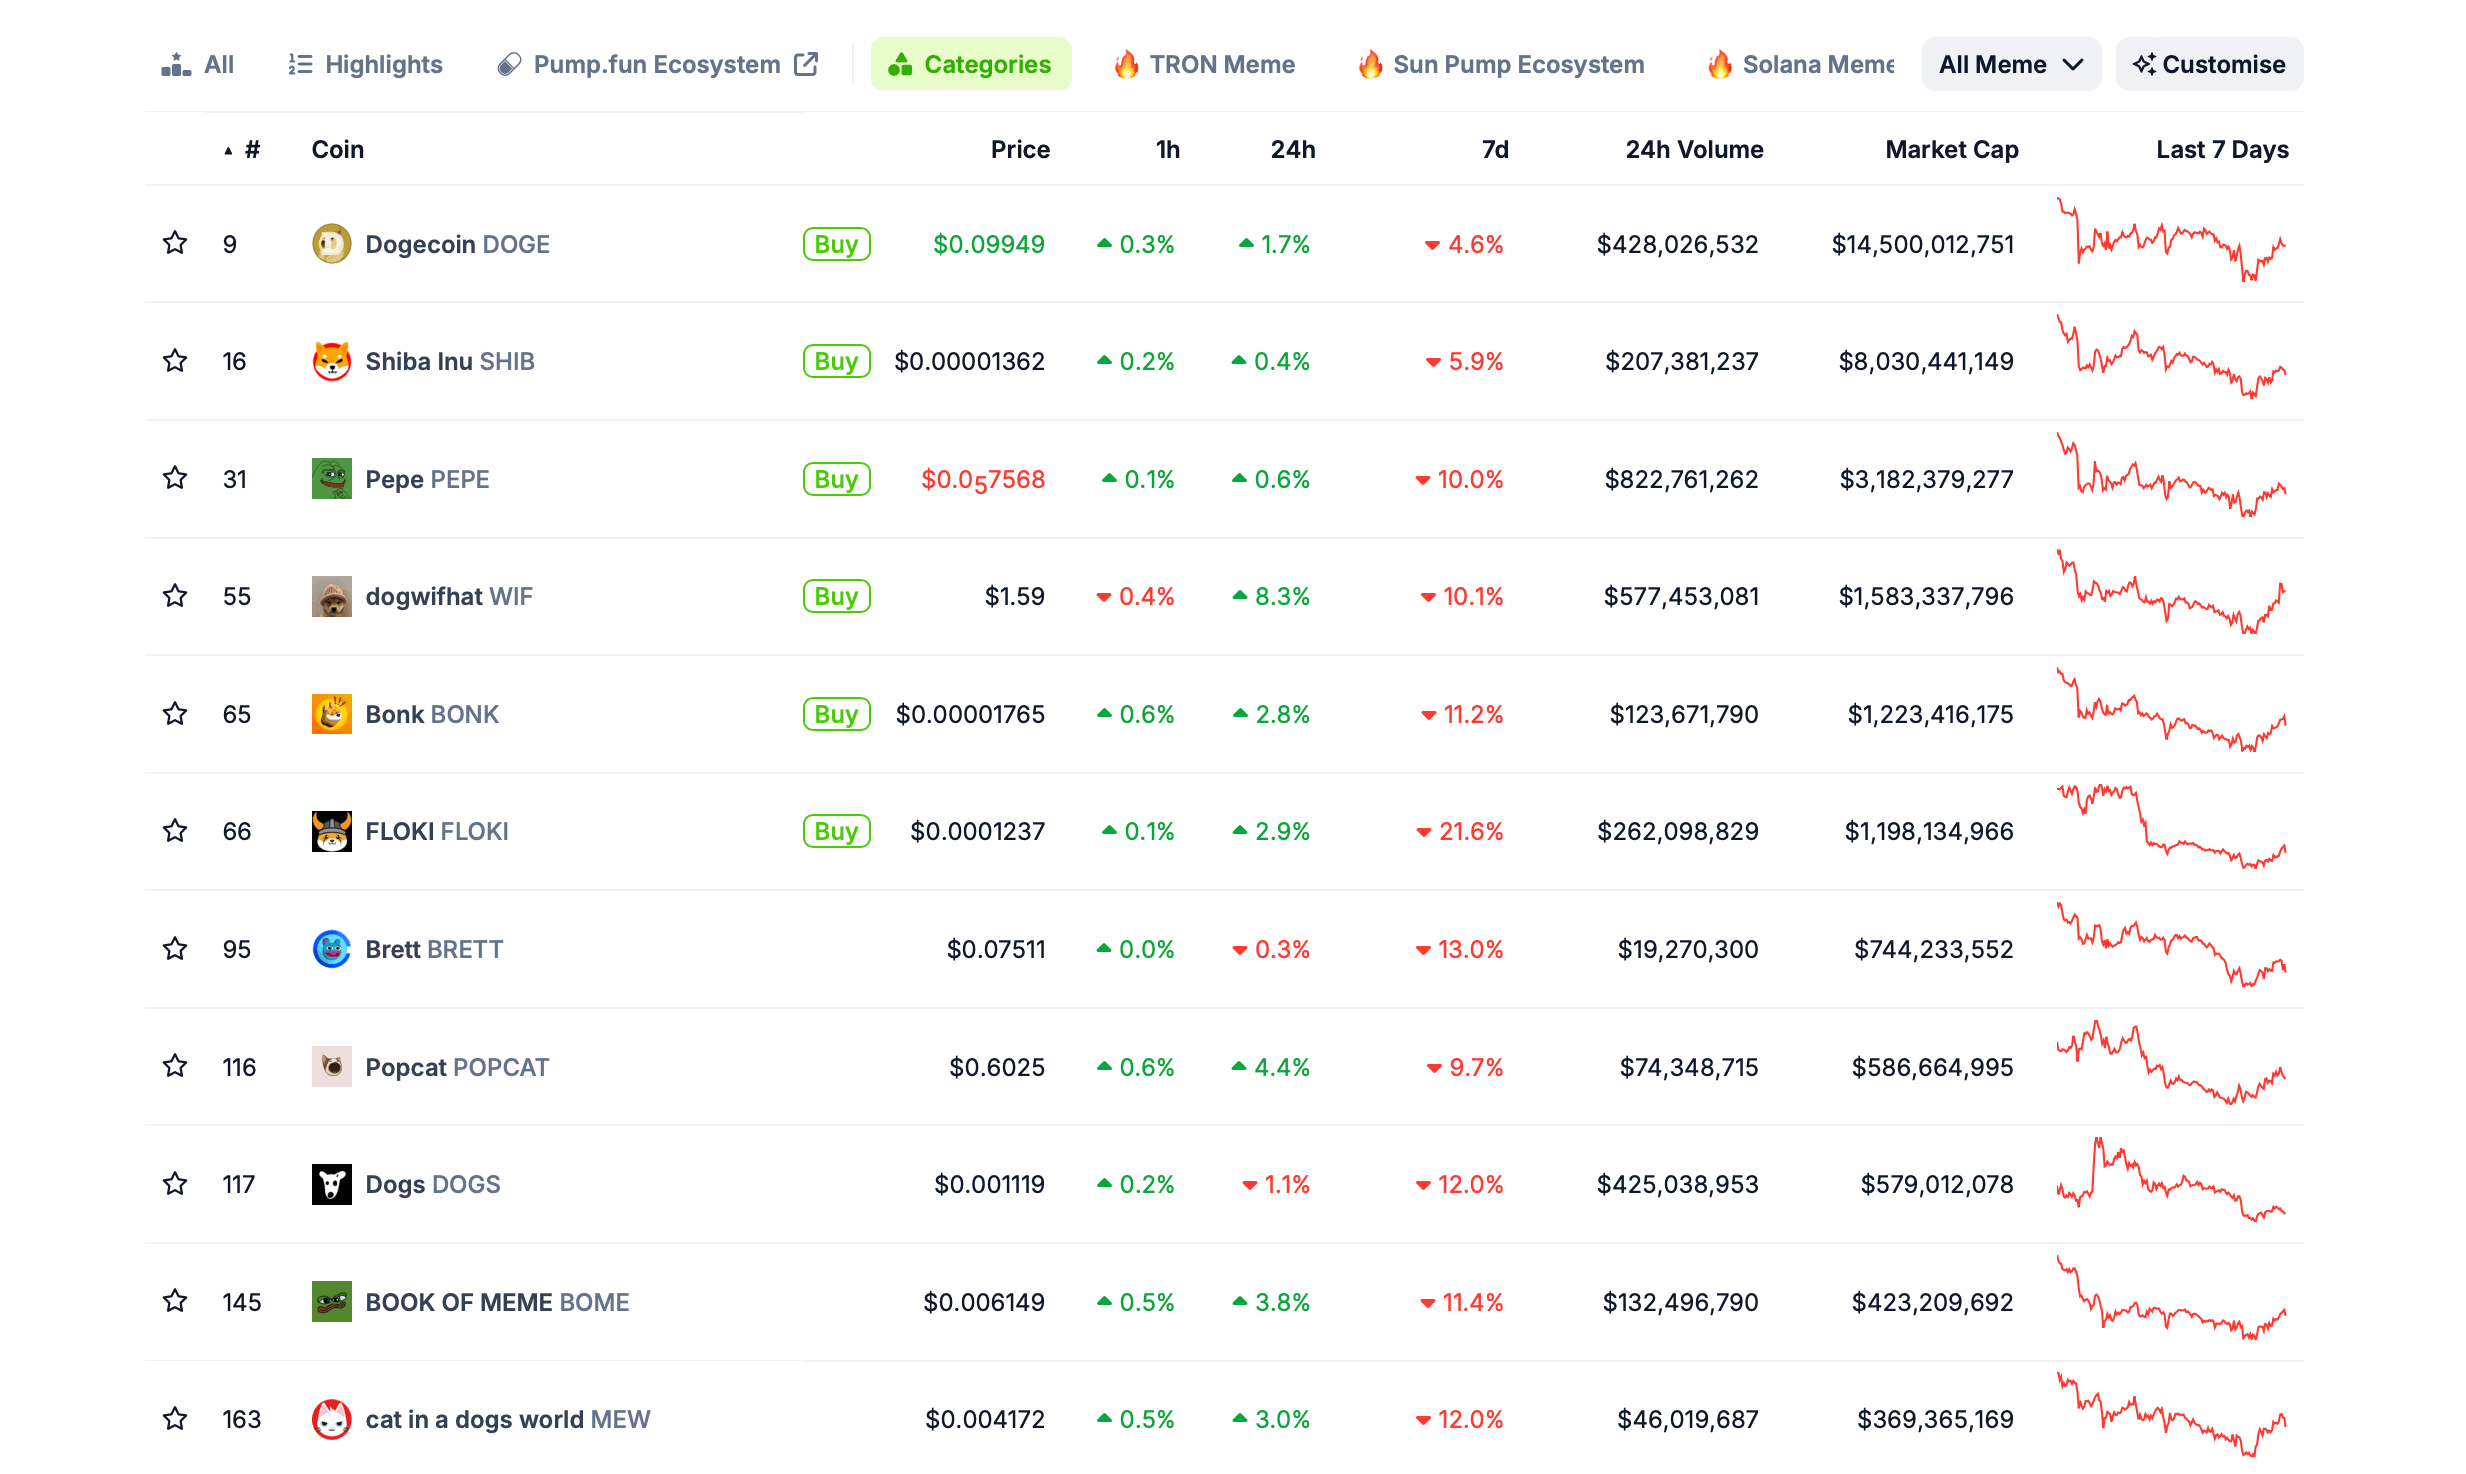Sort by 1h column header

coord(1168,150)
